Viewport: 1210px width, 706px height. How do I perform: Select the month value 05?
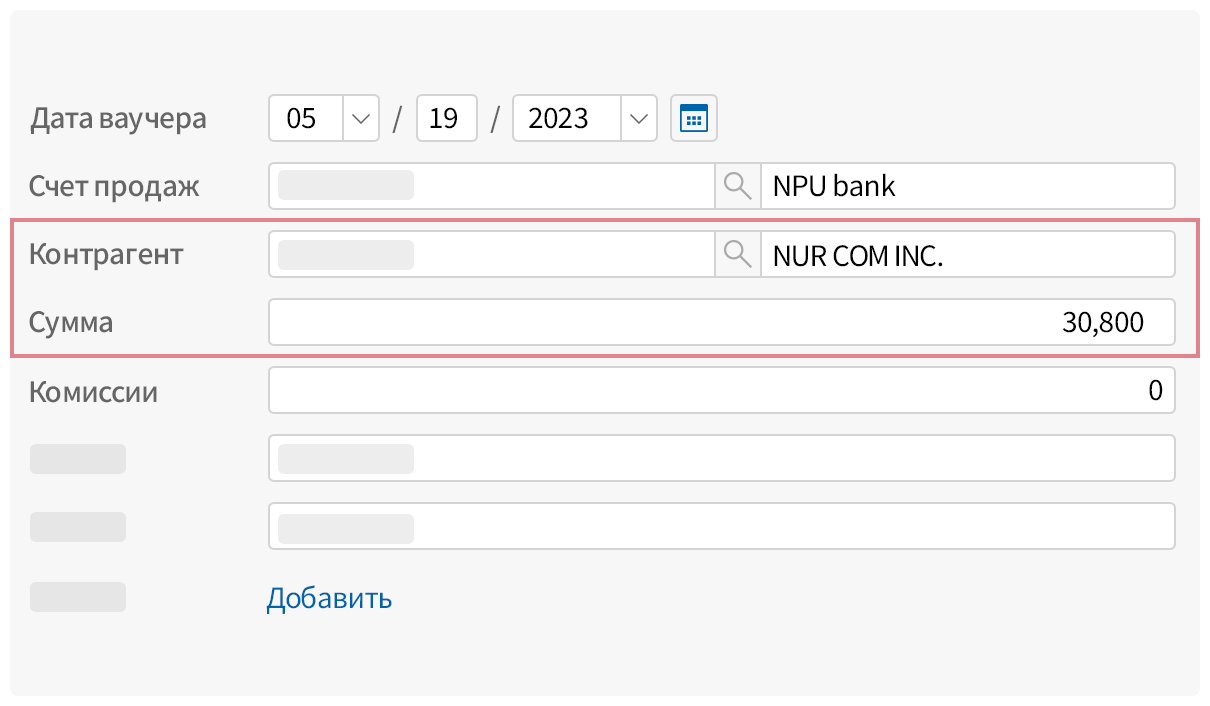pos(306,119)
